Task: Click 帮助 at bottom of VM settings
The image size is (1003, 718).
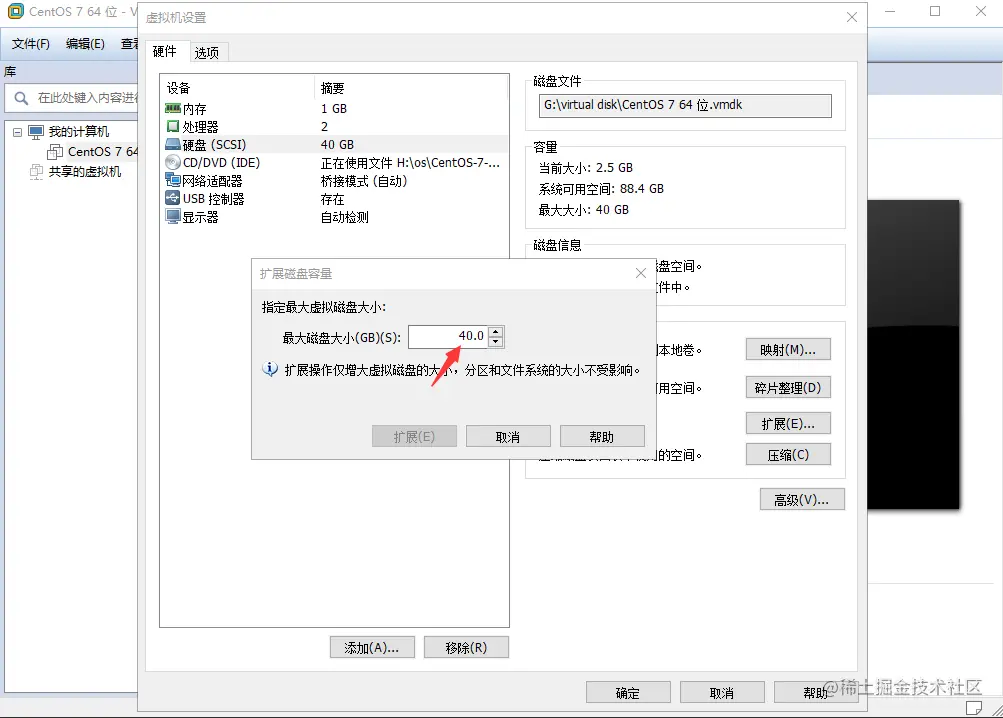Action: pyautogui.click(x=816, y=692)
